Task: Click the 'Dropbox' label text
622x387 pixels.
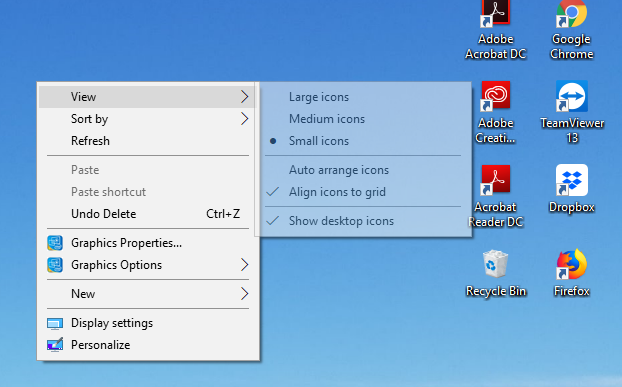Action: 572,207
